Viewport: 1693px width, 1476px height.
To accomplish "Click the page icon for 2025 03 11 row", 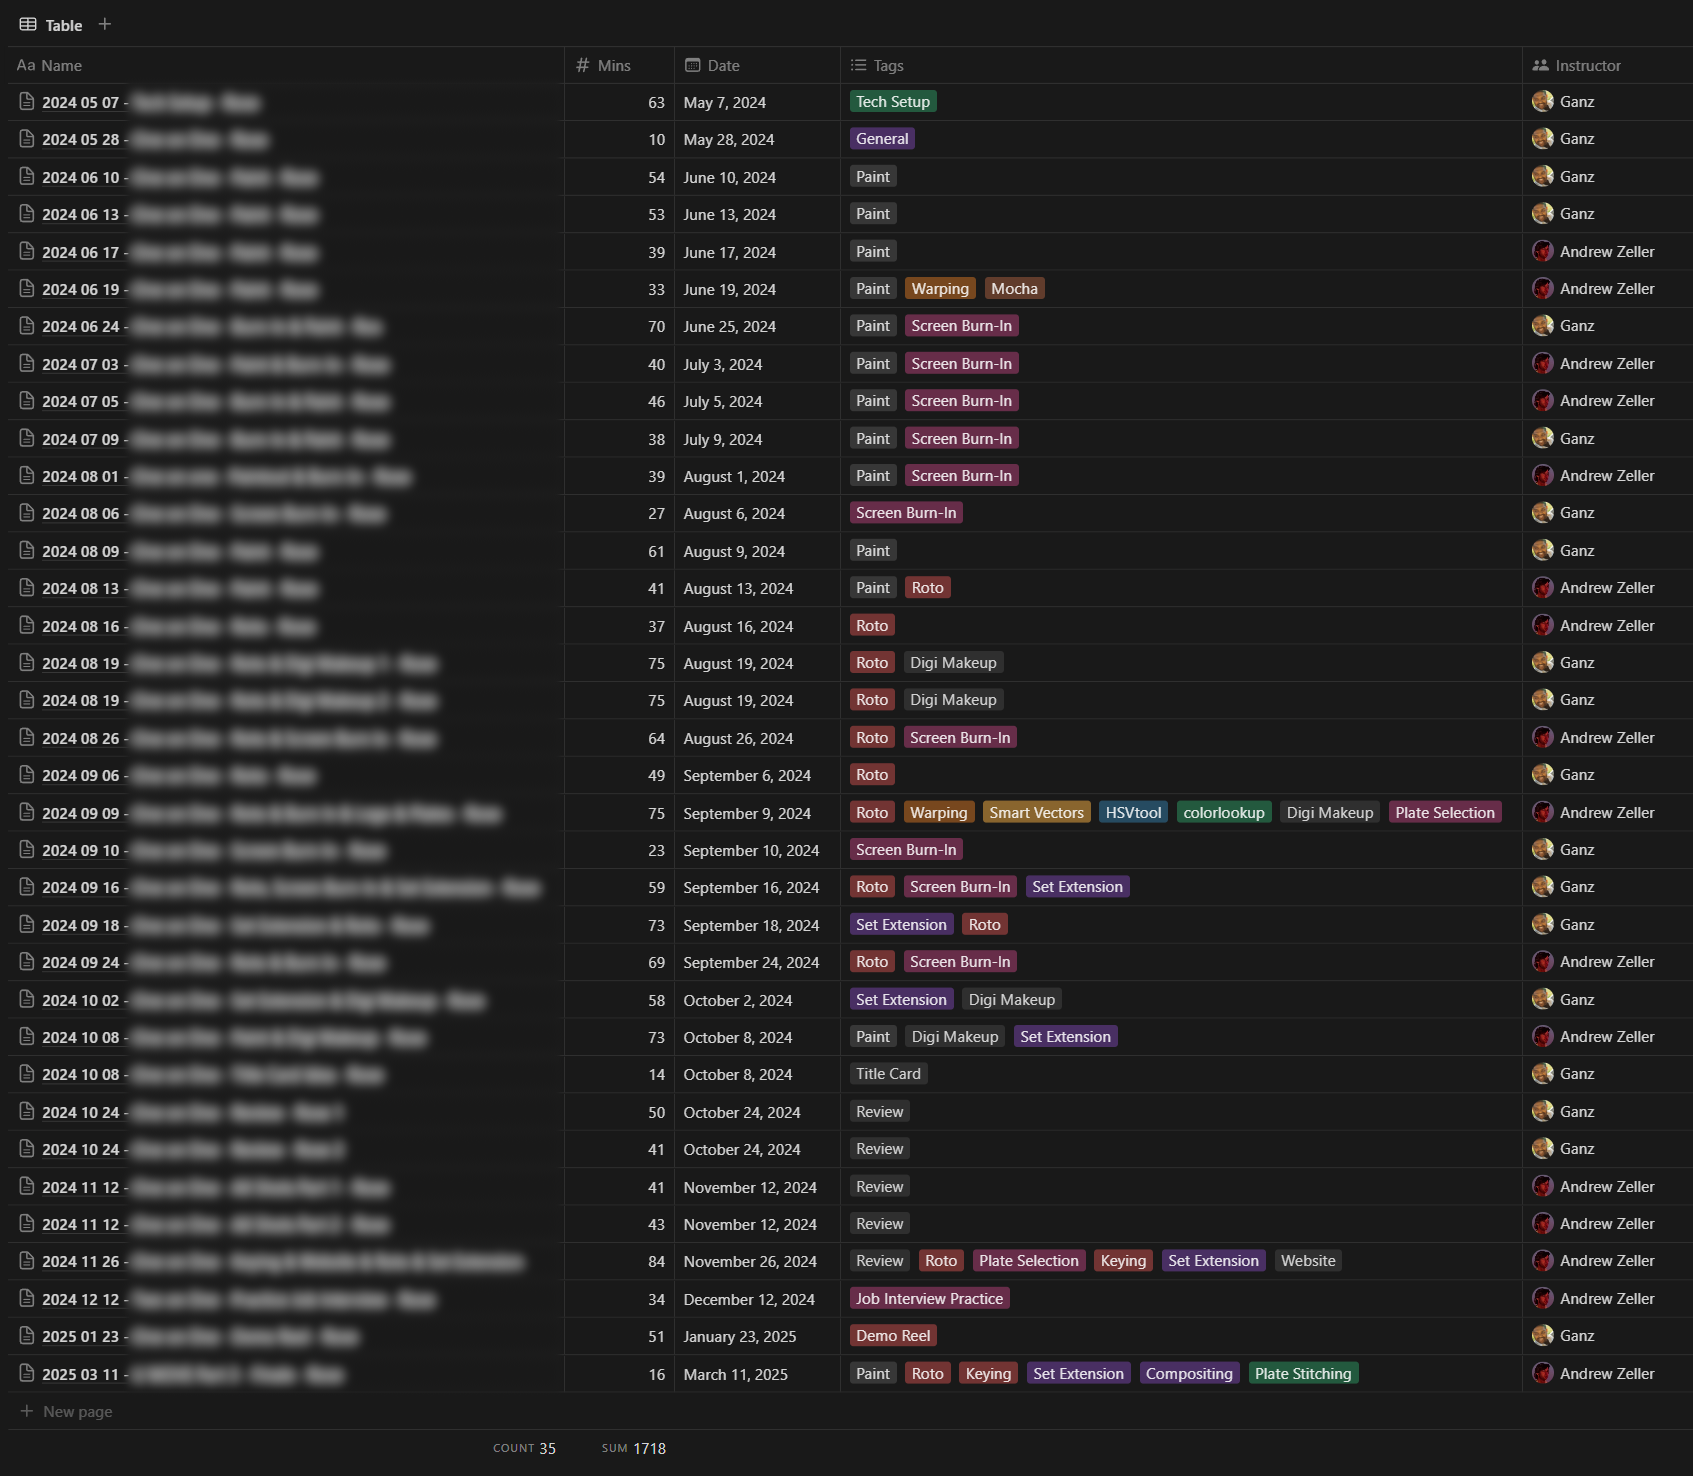I will click(27, 1374).
